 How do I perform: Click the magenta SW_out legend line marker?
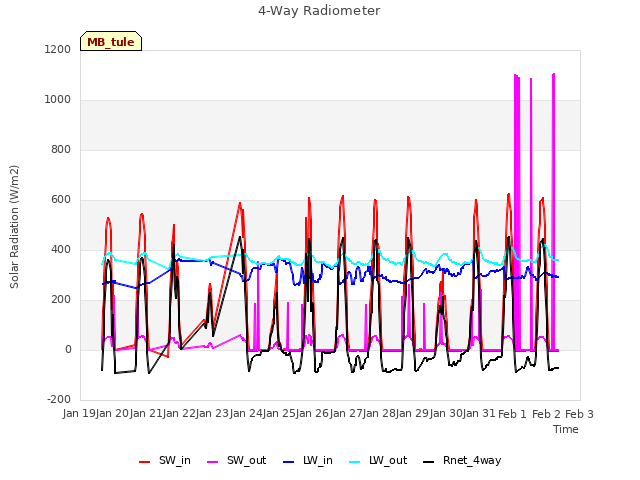pos(213,462)
